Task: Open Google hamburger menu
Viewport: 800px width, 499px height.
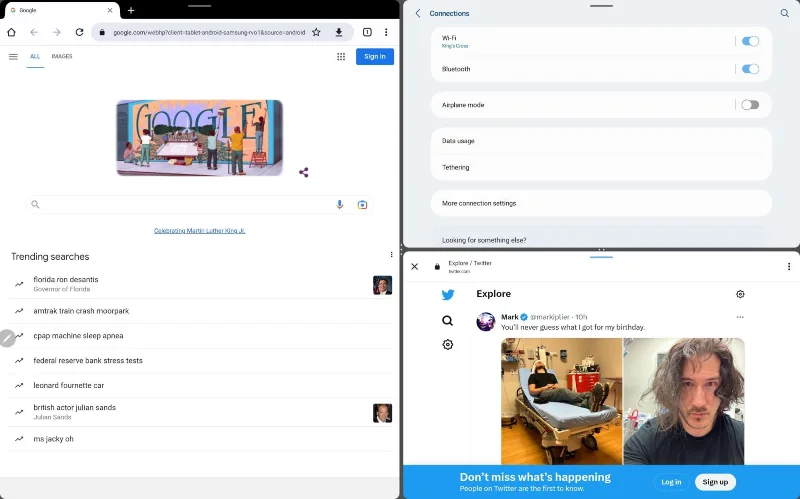Action: tap(13, 57)
